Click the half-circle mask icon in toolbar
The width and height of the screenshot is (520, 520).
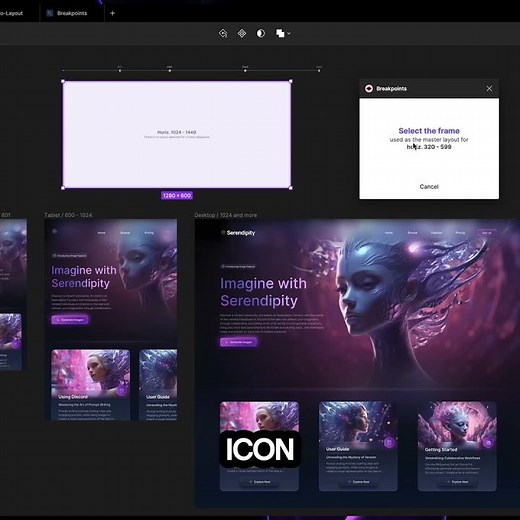point(261,33)
